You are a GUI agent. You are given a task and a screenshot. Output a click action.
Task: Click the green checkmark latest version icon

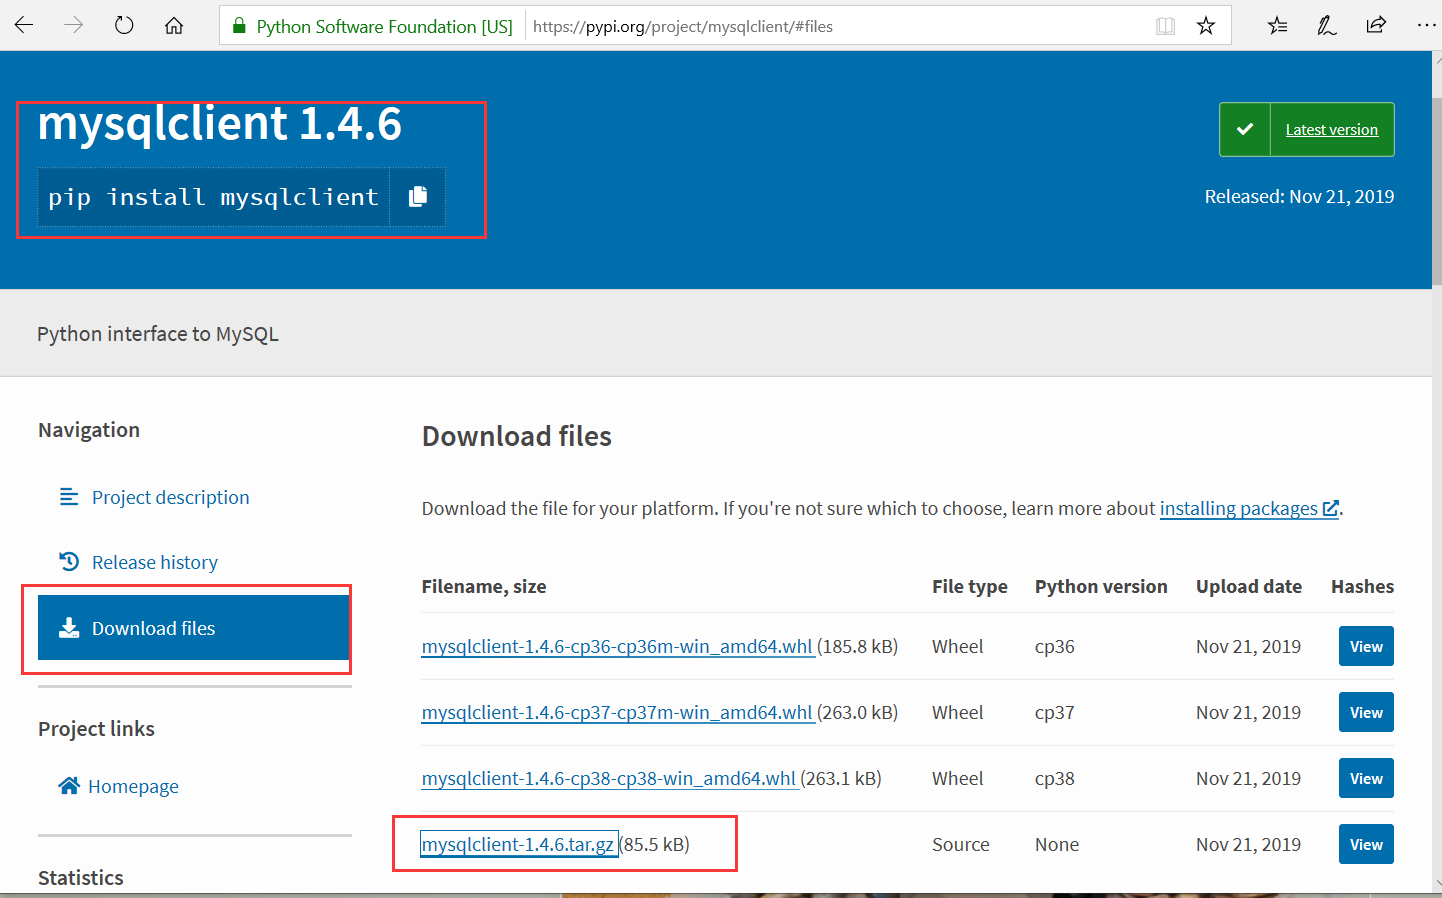pos(1245,129)
